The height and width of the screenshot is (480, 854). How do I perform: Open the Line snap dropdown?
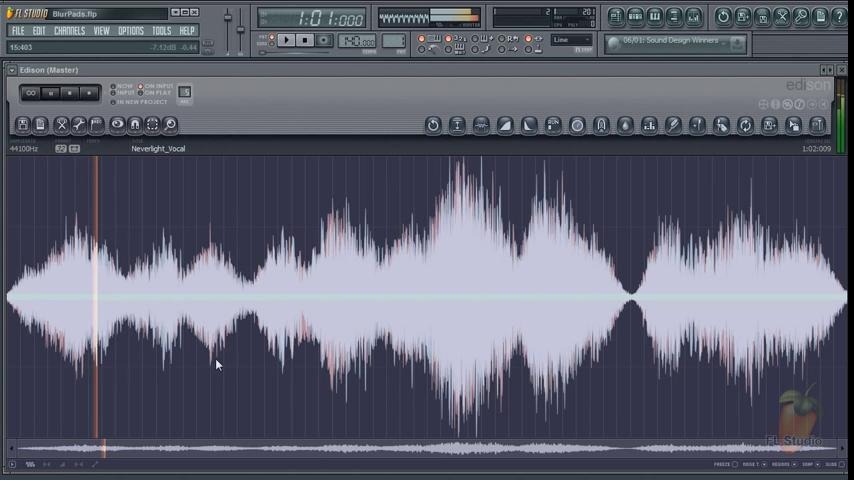click(571, 40)
